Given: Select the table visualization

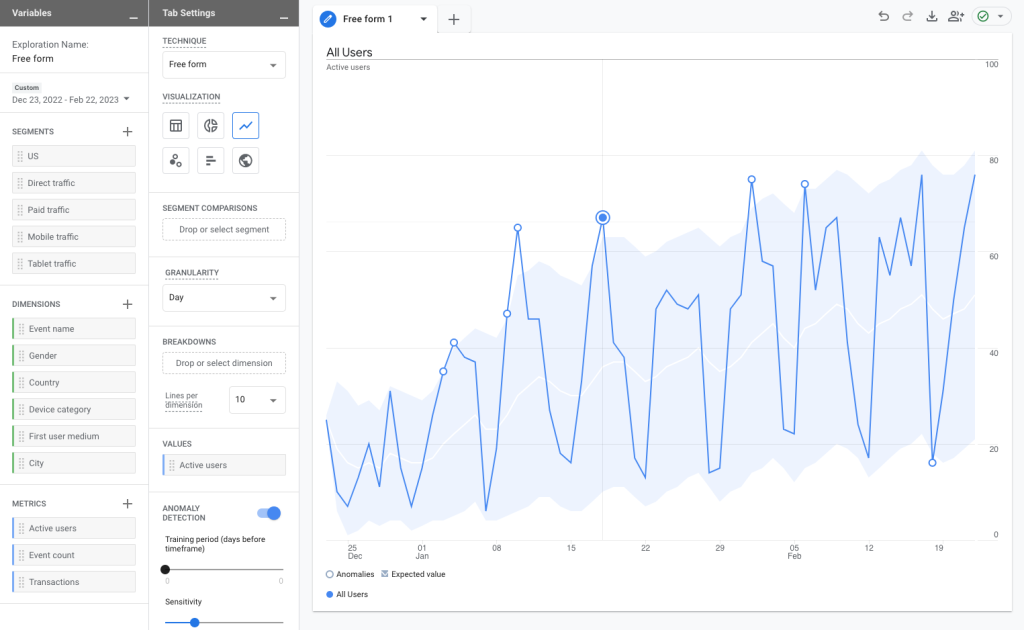Looking at the screenshot, I should tap(176, 125).
